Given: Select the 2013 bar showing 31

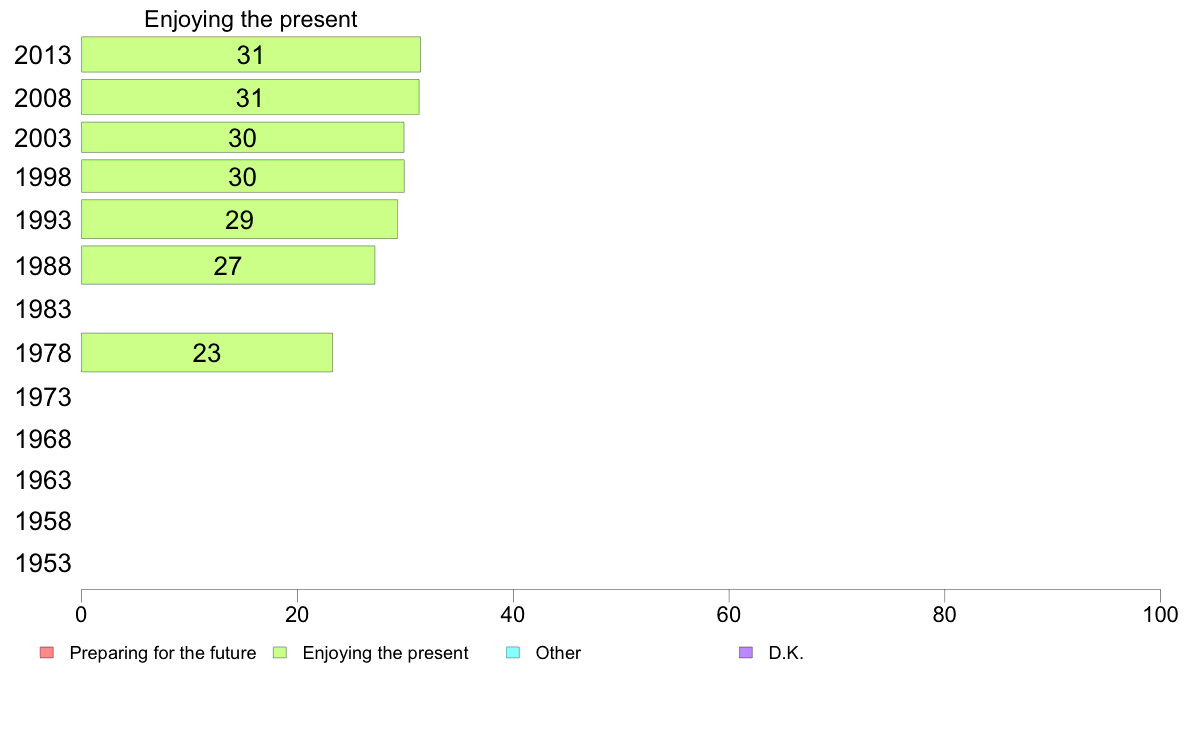Looking at the screenshot, I should tap(251, 55).
